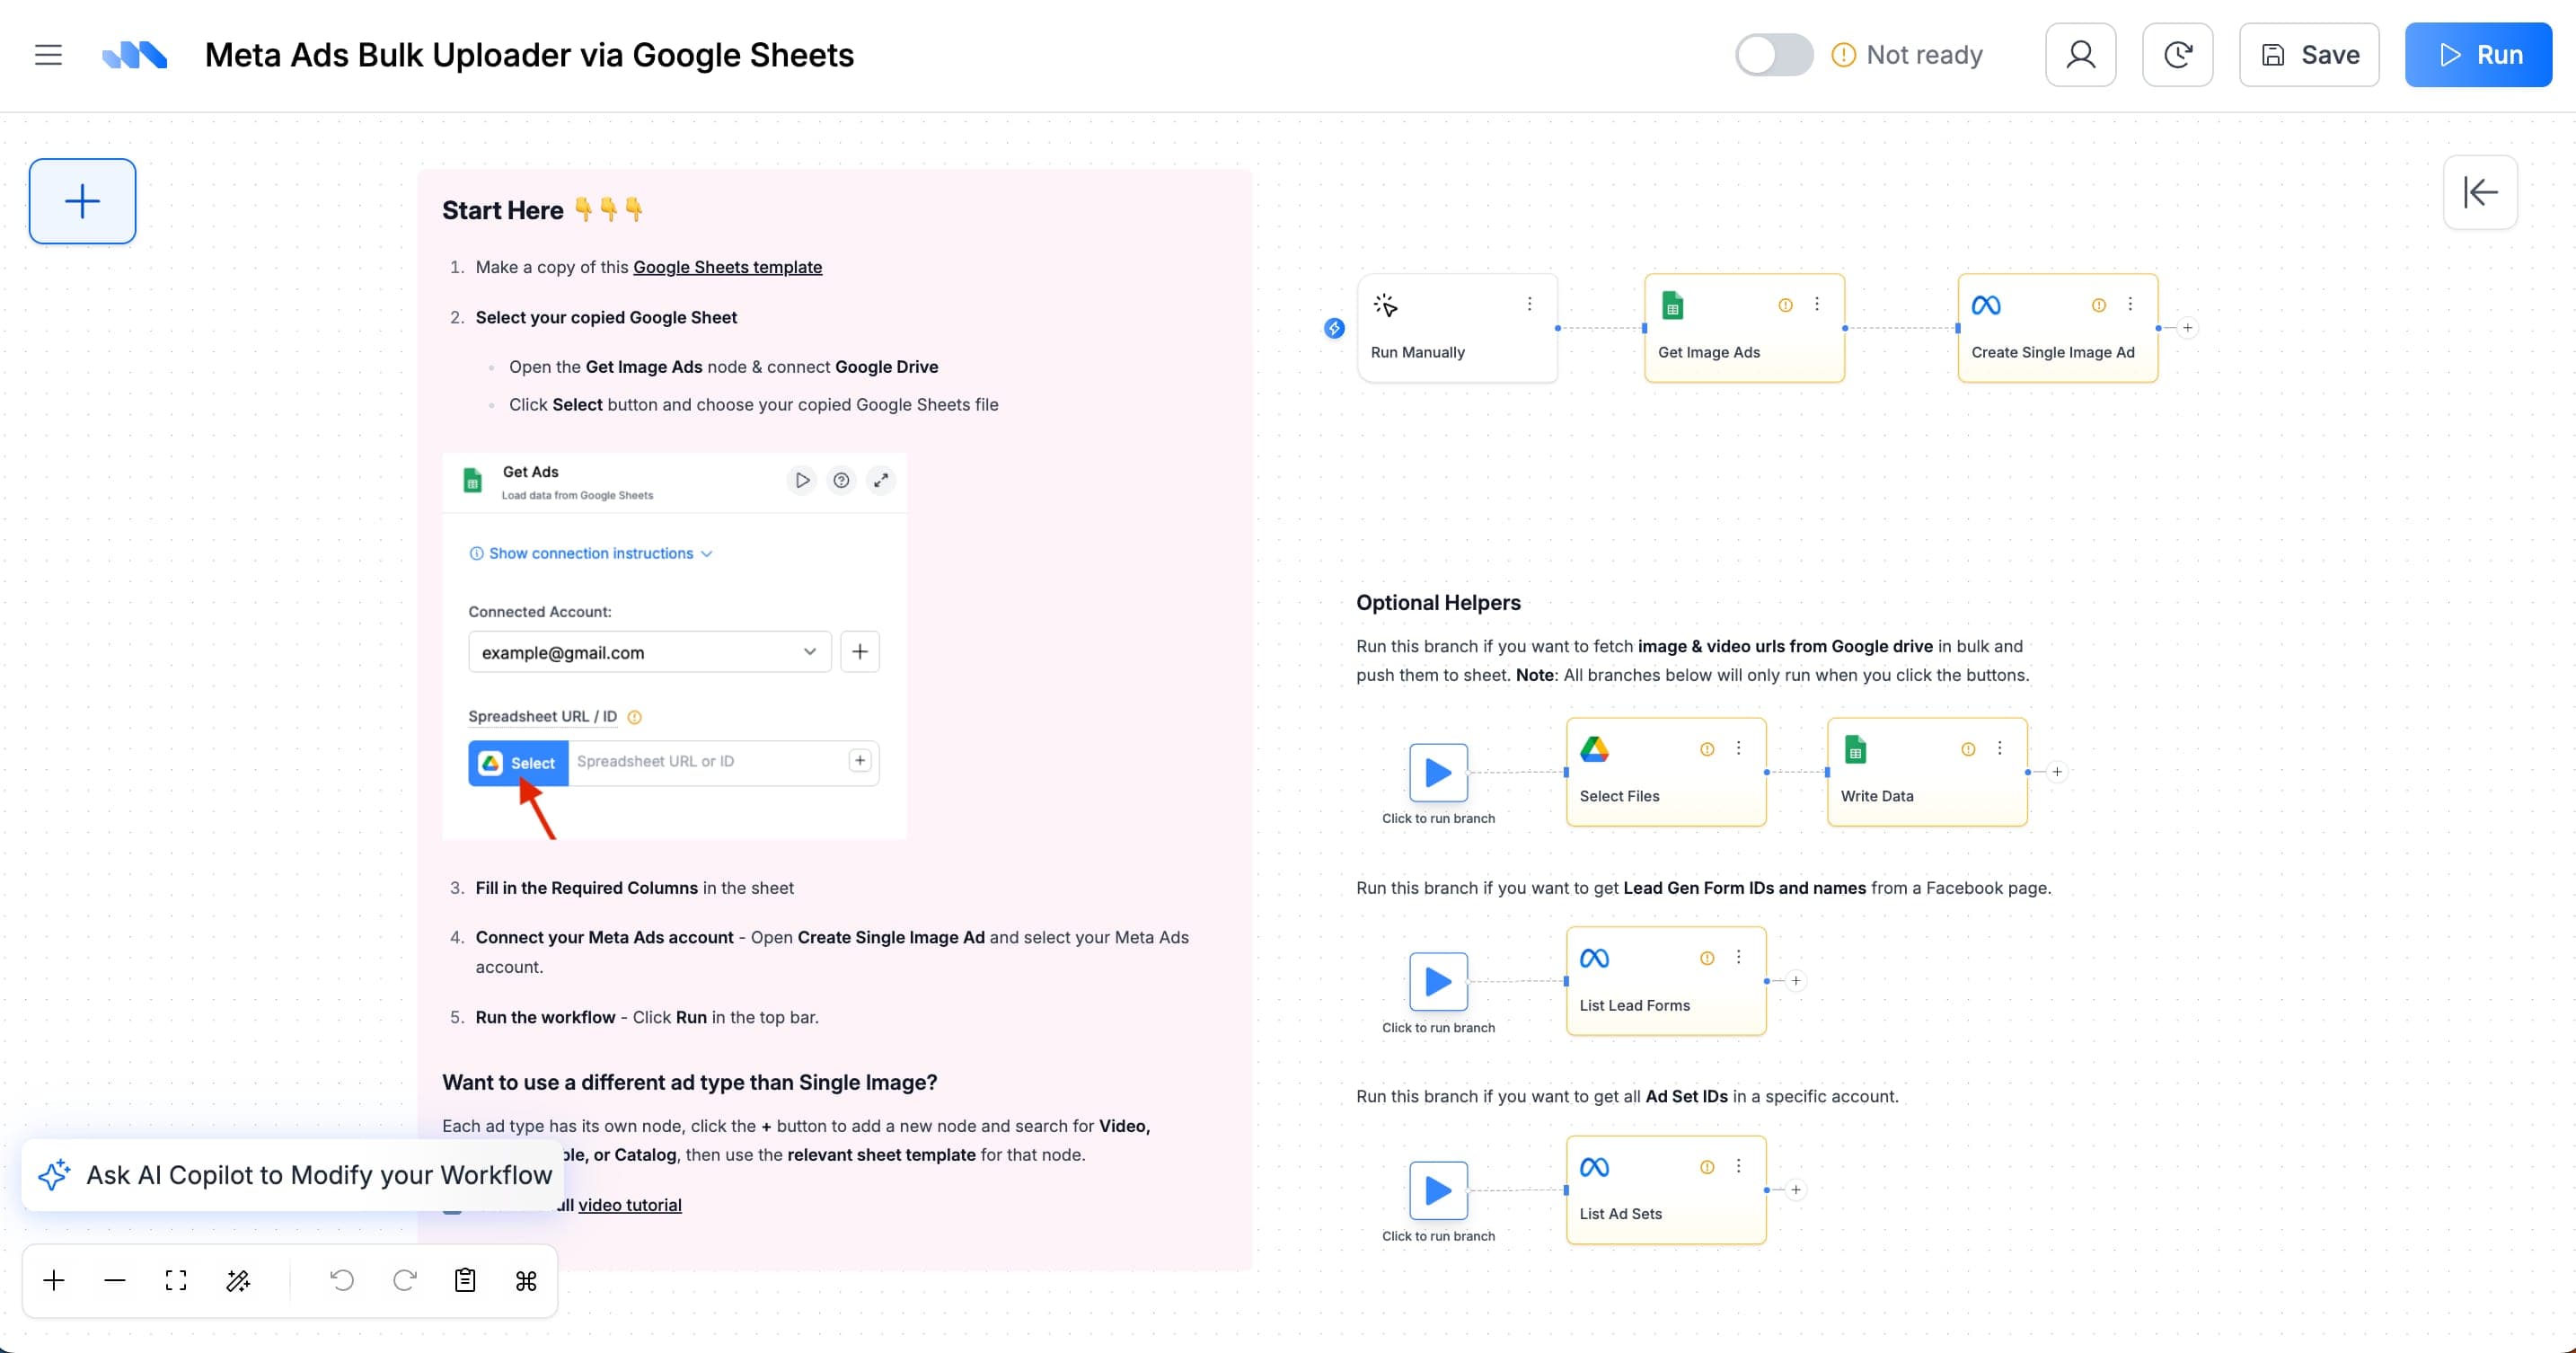Click warning icon on Write Data node
The image size is (2576, 1353).
pyautogui.click(x=1968, y=749)
